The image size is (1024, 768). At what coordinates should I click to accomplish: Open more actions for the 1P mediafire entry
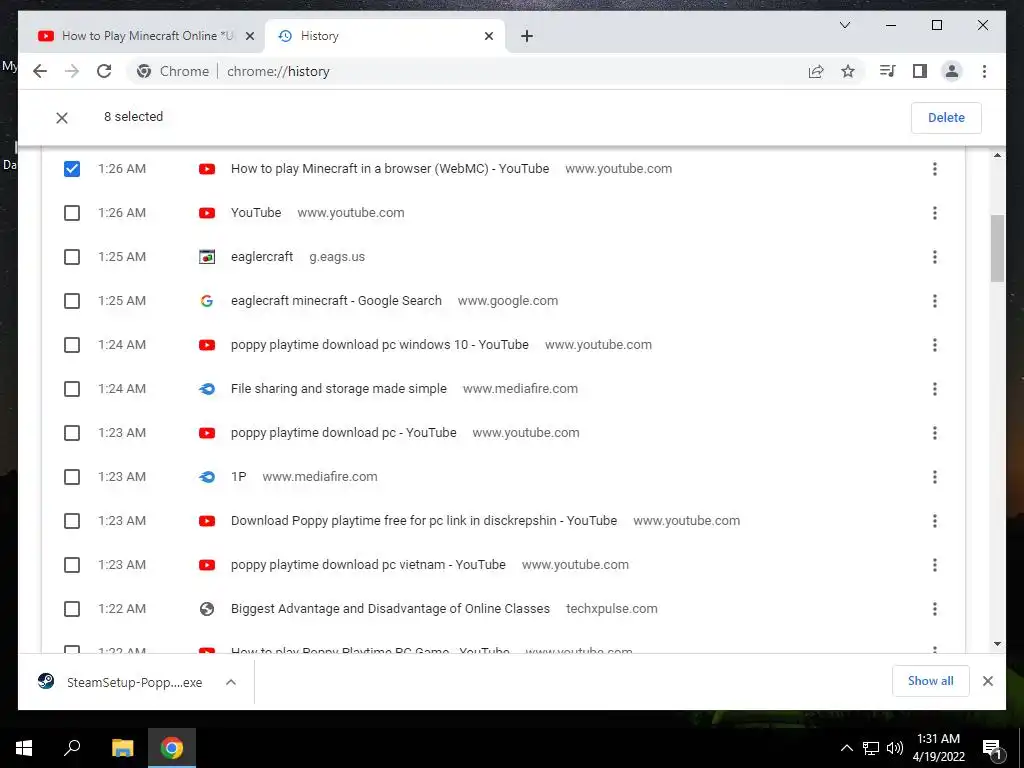click(x=935, y=477)
